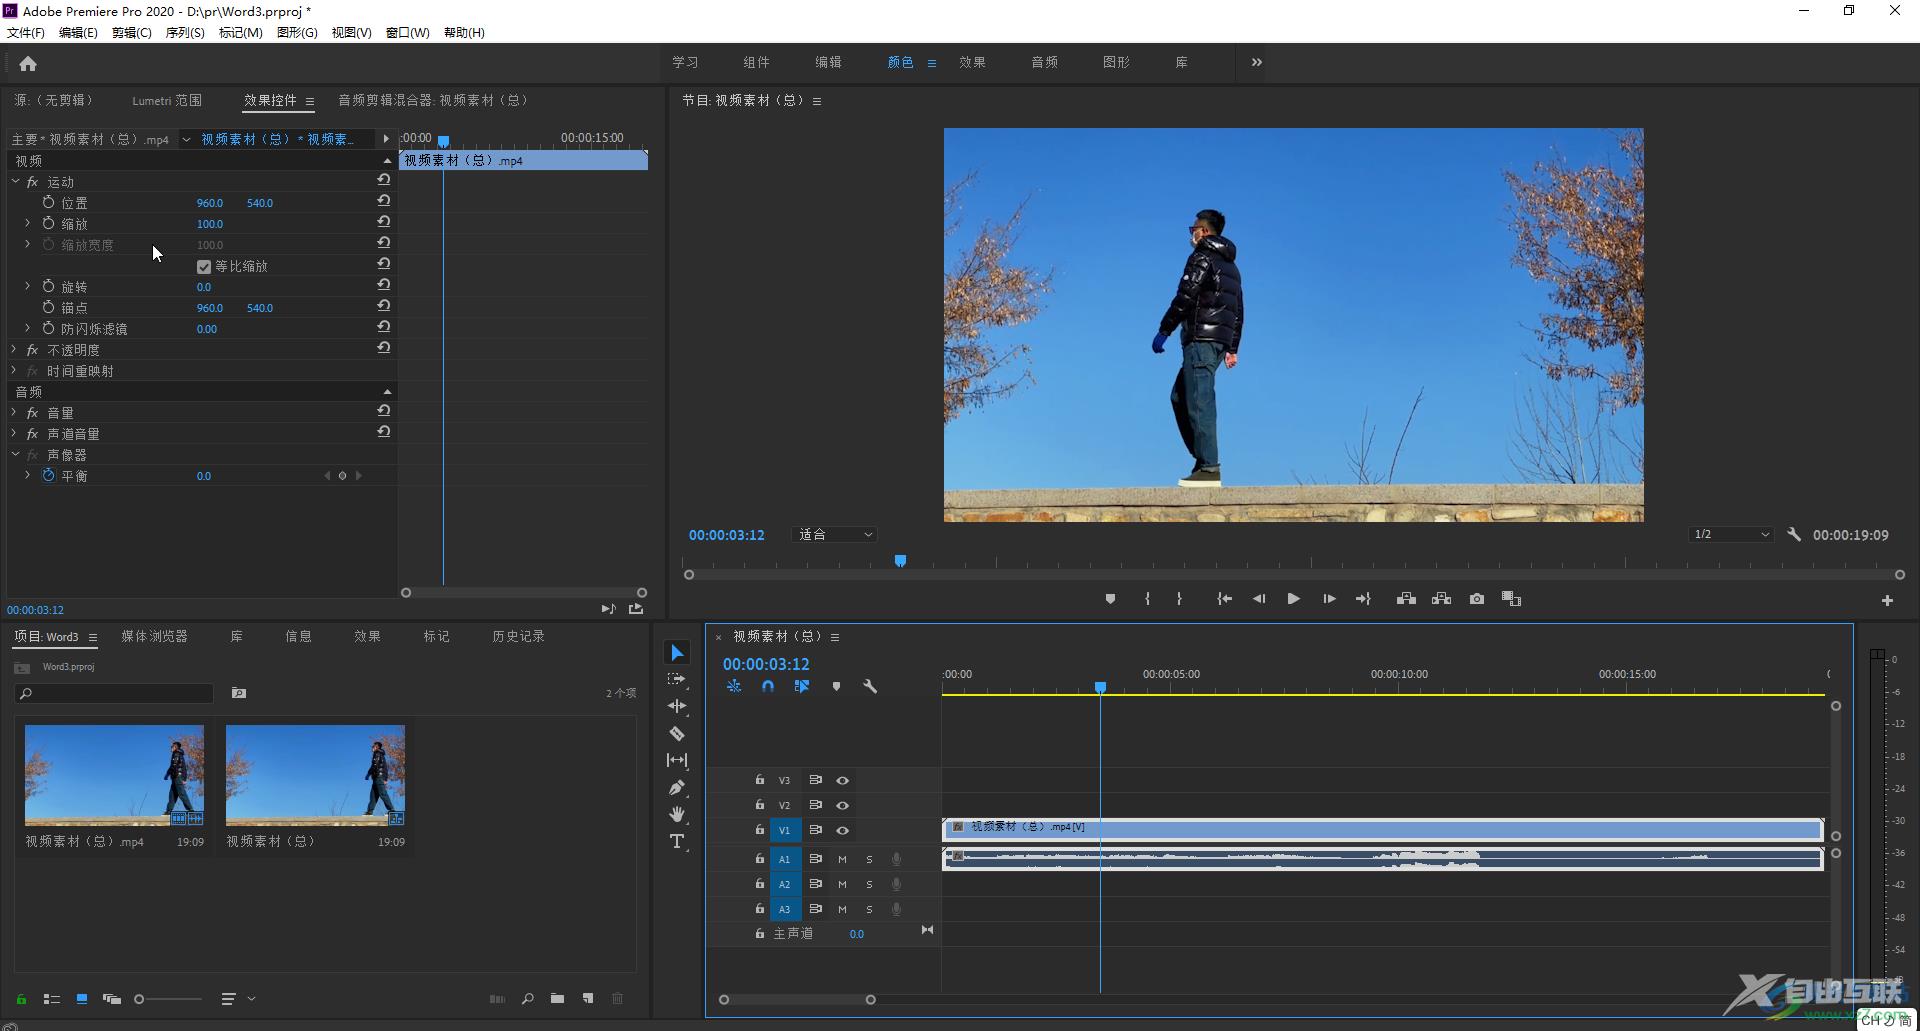Open program monitor settings wrench

(1794, 535)
